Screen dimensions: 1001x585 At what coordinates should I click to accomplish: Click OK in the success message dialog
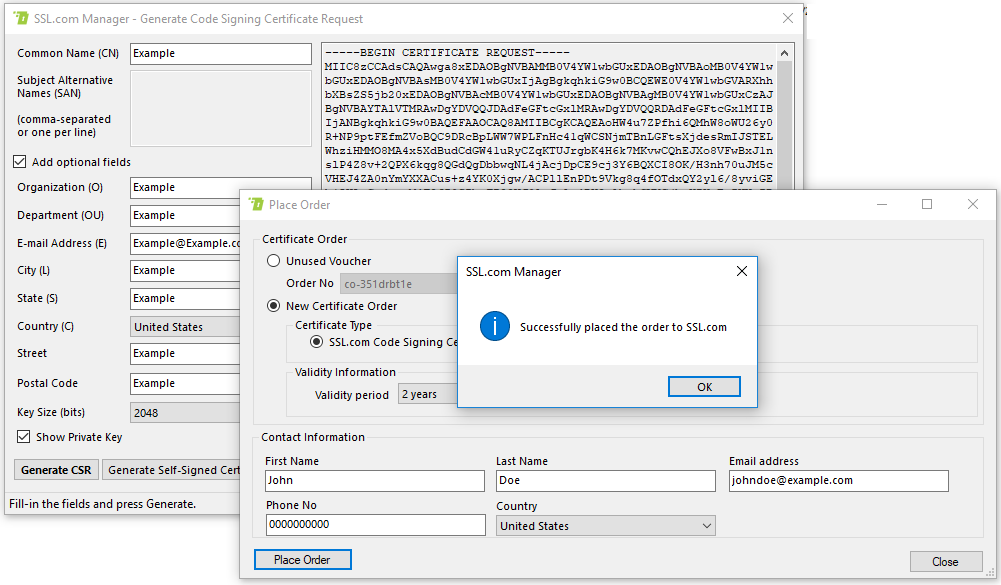point(704,387)
